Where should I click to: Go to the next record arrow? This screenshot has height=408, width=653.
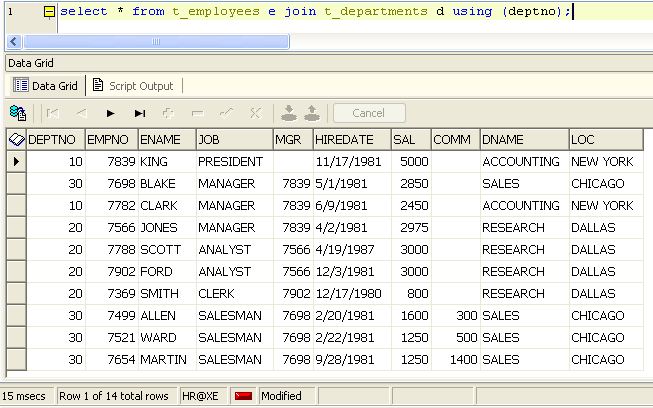(111, 113)
